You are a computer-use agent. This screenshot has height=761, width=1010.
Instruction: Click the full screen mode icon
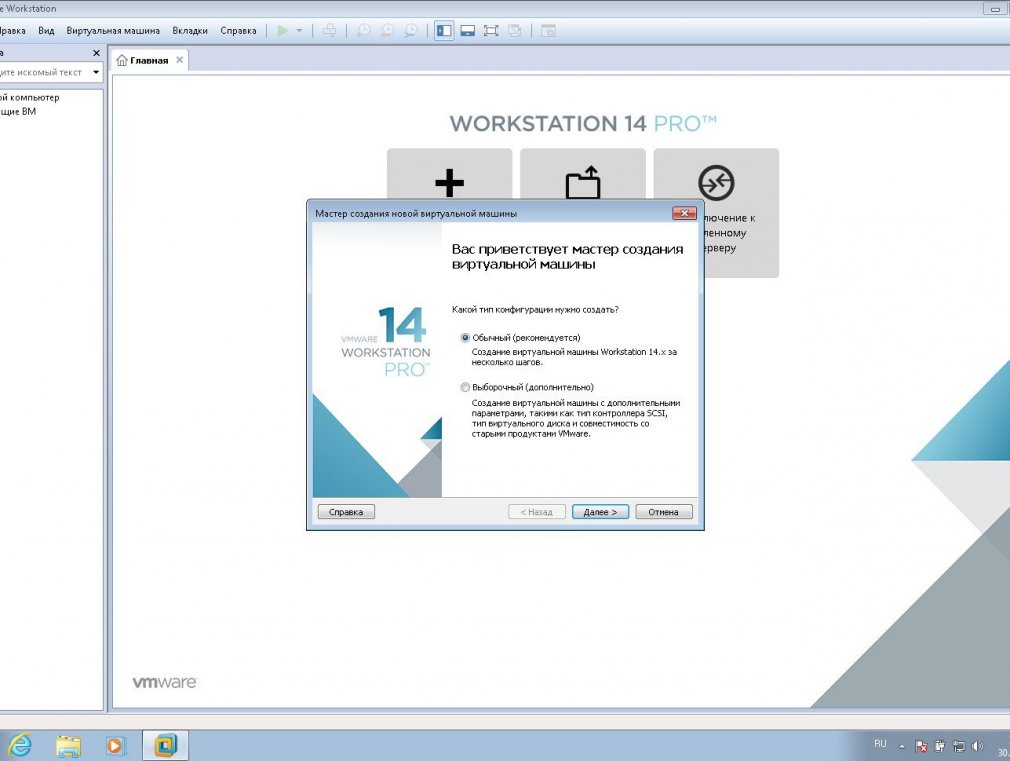point(491,30)
